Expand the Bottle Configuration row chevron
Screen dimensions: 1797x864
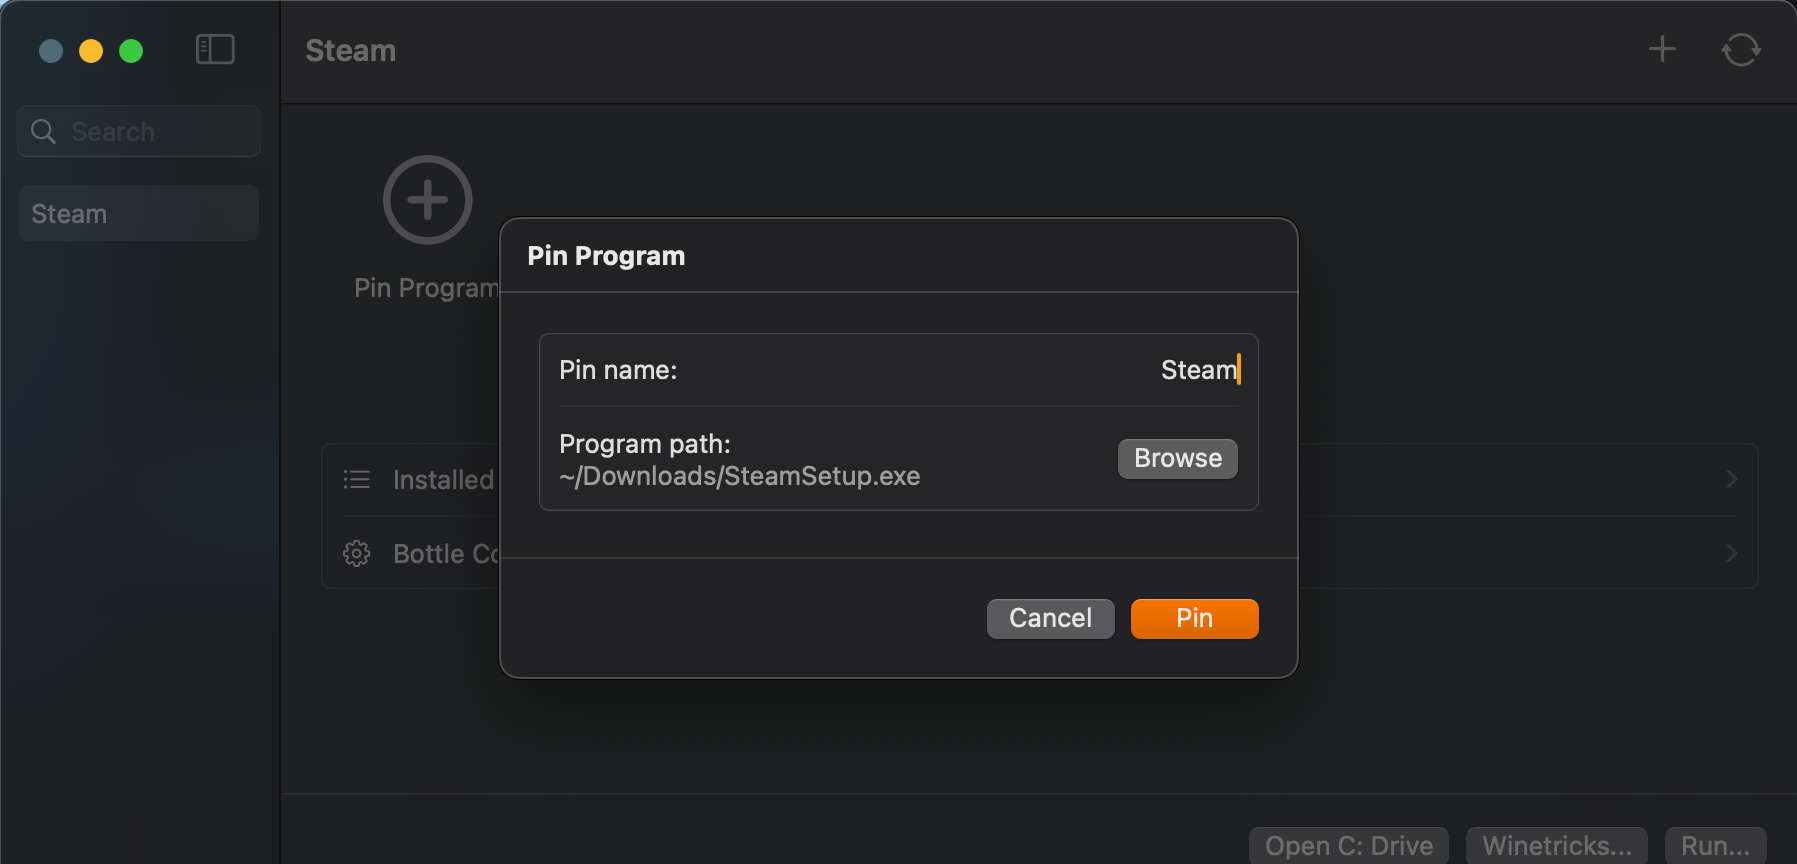1732,553
